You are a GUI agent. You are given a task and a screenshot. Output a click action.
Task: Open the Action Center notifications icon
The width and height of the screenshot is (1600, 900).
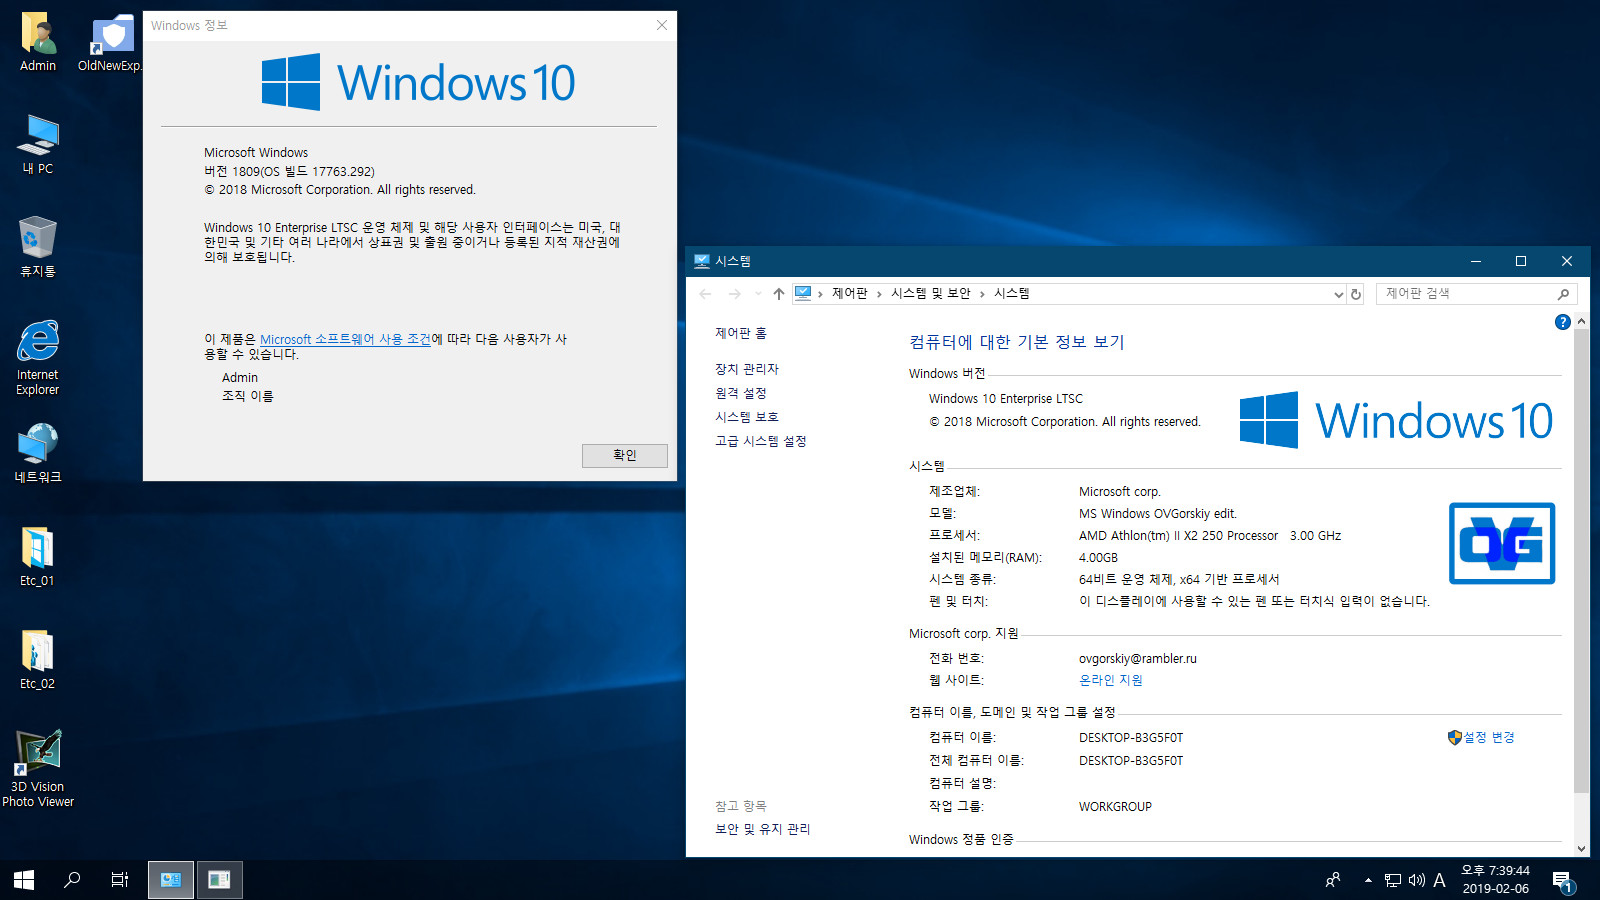[x=1563, y=880]
